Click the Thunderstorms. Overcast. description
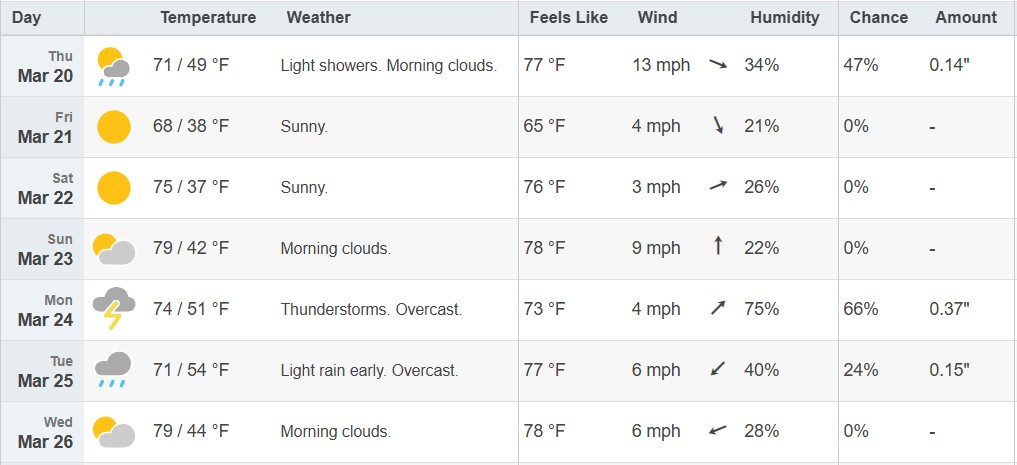Viewport: 1017px width, 465px height. tap(372, 309)
